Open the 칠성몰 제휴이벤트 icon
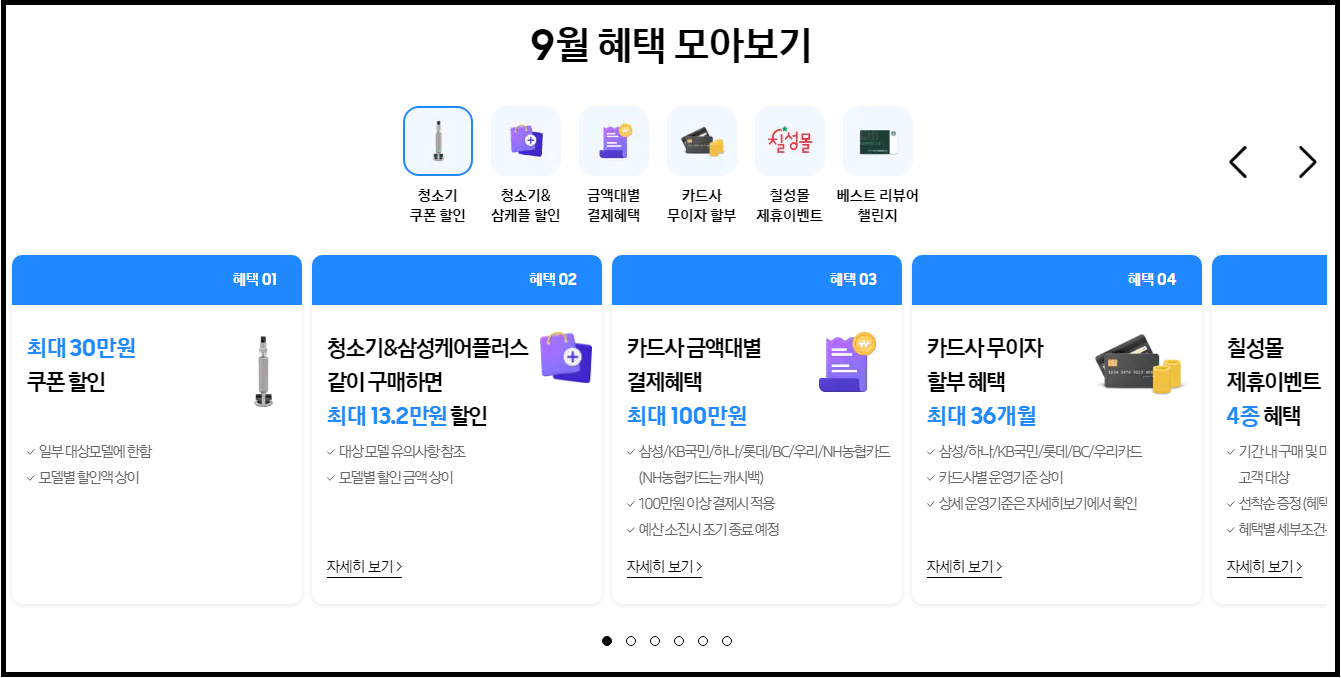1341x678 pixels. pos(789,140)
